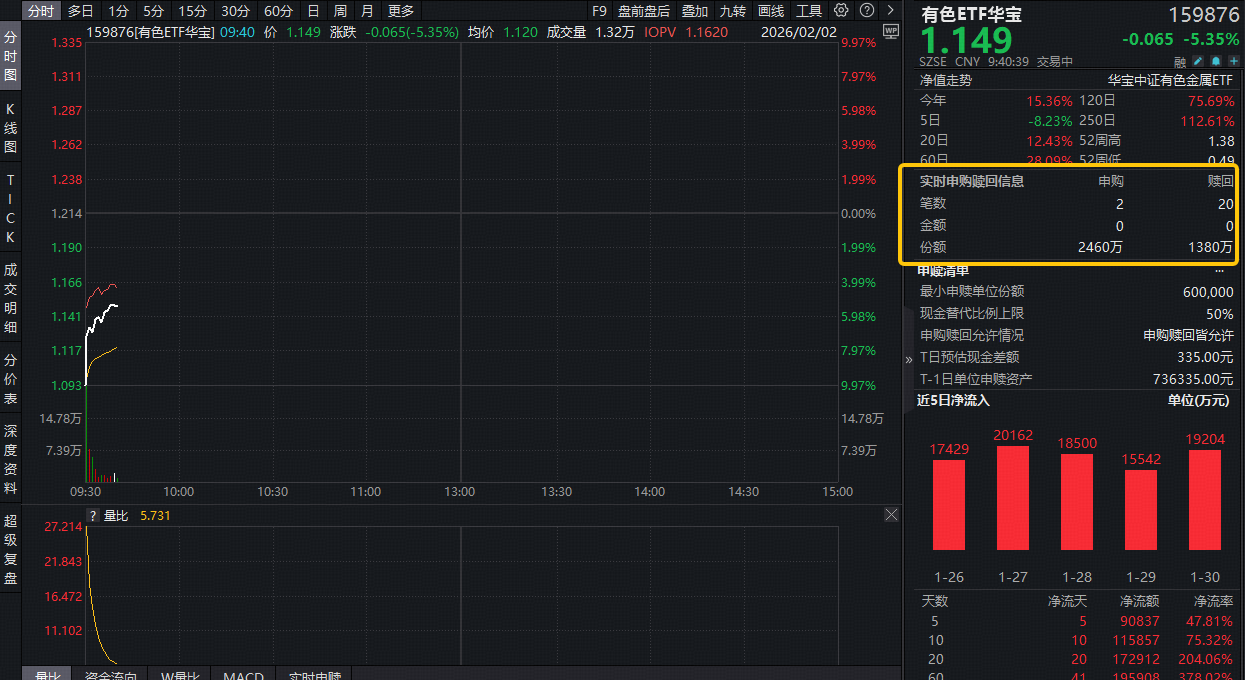This screenshot has height=680, width=1245.
Task: Switch to the 5分 period tab
Action: [x=152, y=11]
